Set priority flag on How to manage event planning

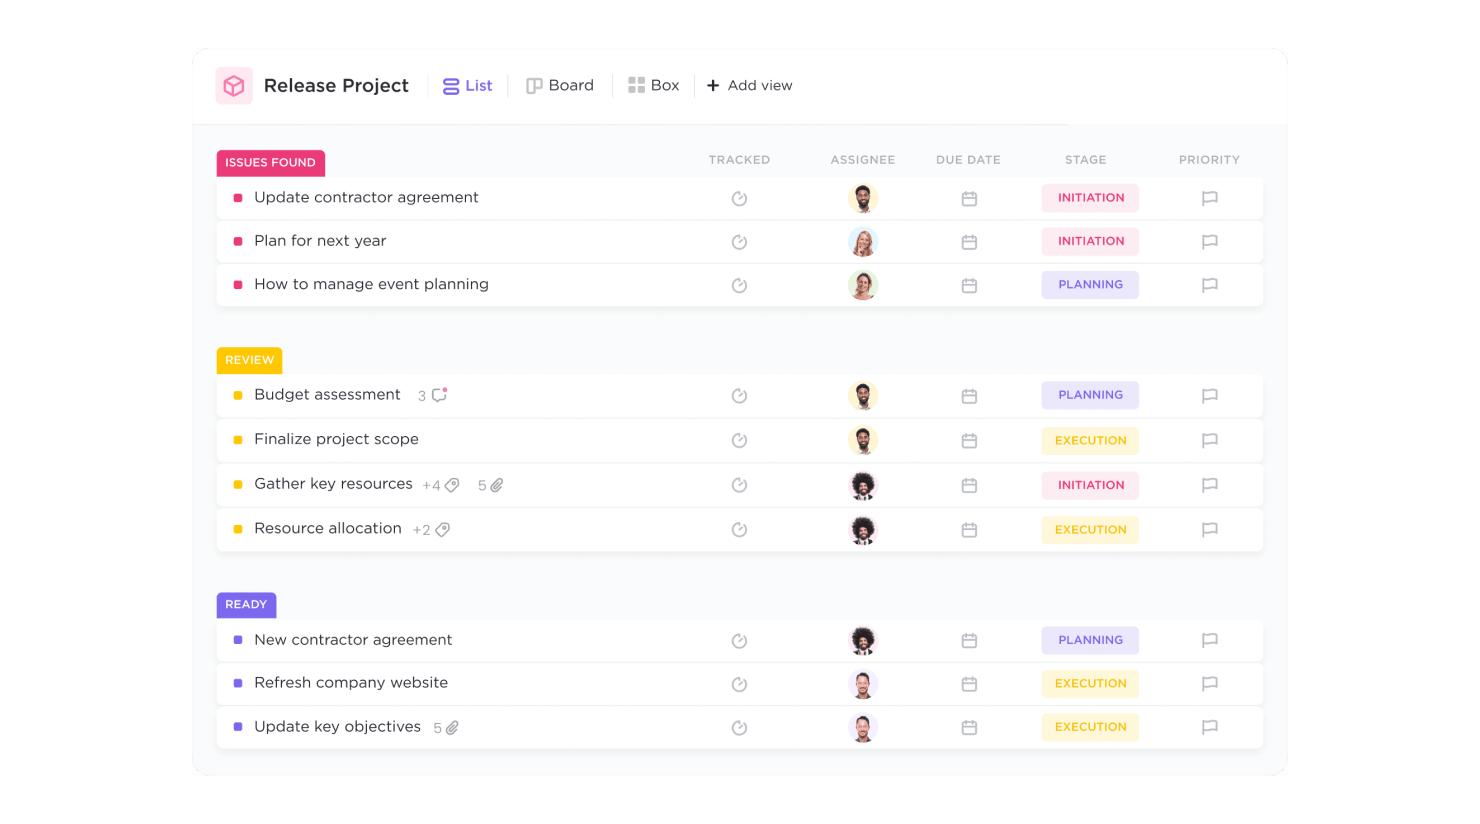pos(1209,285)
